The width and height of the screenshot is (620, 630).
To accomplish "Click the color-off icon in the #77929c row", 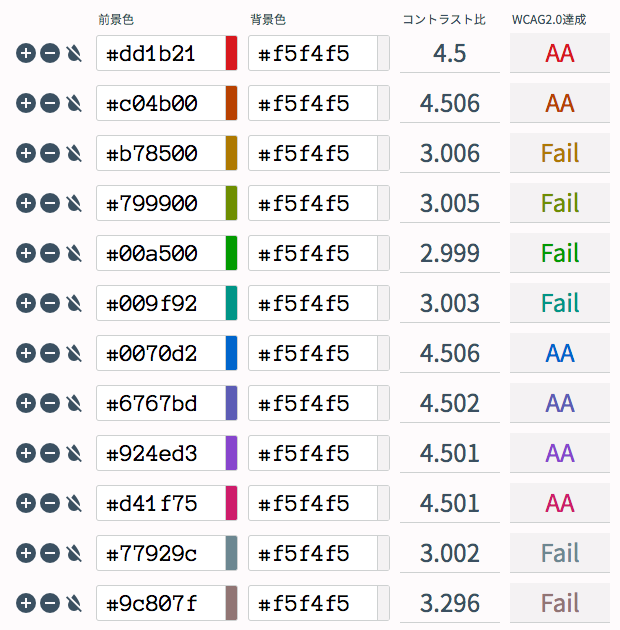I will point(74,553).
